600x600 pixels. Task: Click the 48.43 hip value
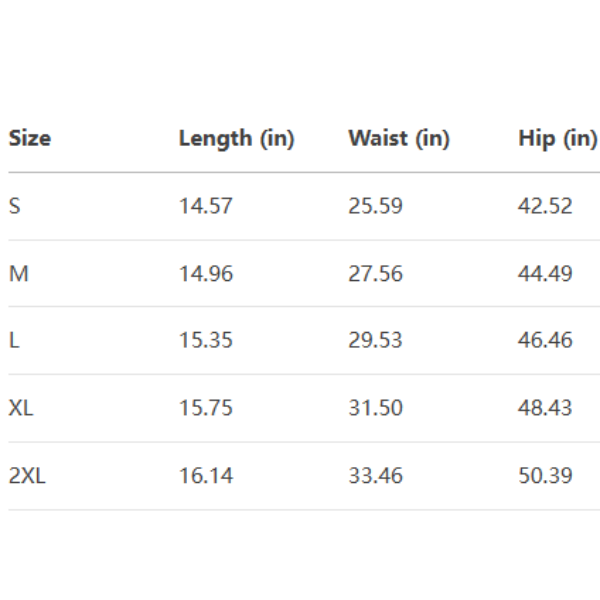[545, 408]
